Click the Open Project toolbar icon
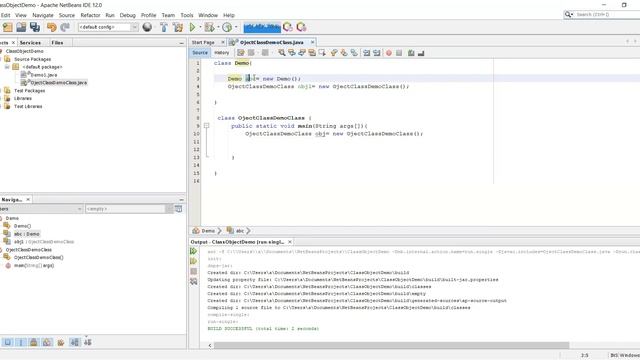Screen dimensions: 640x360 click(x=21, y=27)
